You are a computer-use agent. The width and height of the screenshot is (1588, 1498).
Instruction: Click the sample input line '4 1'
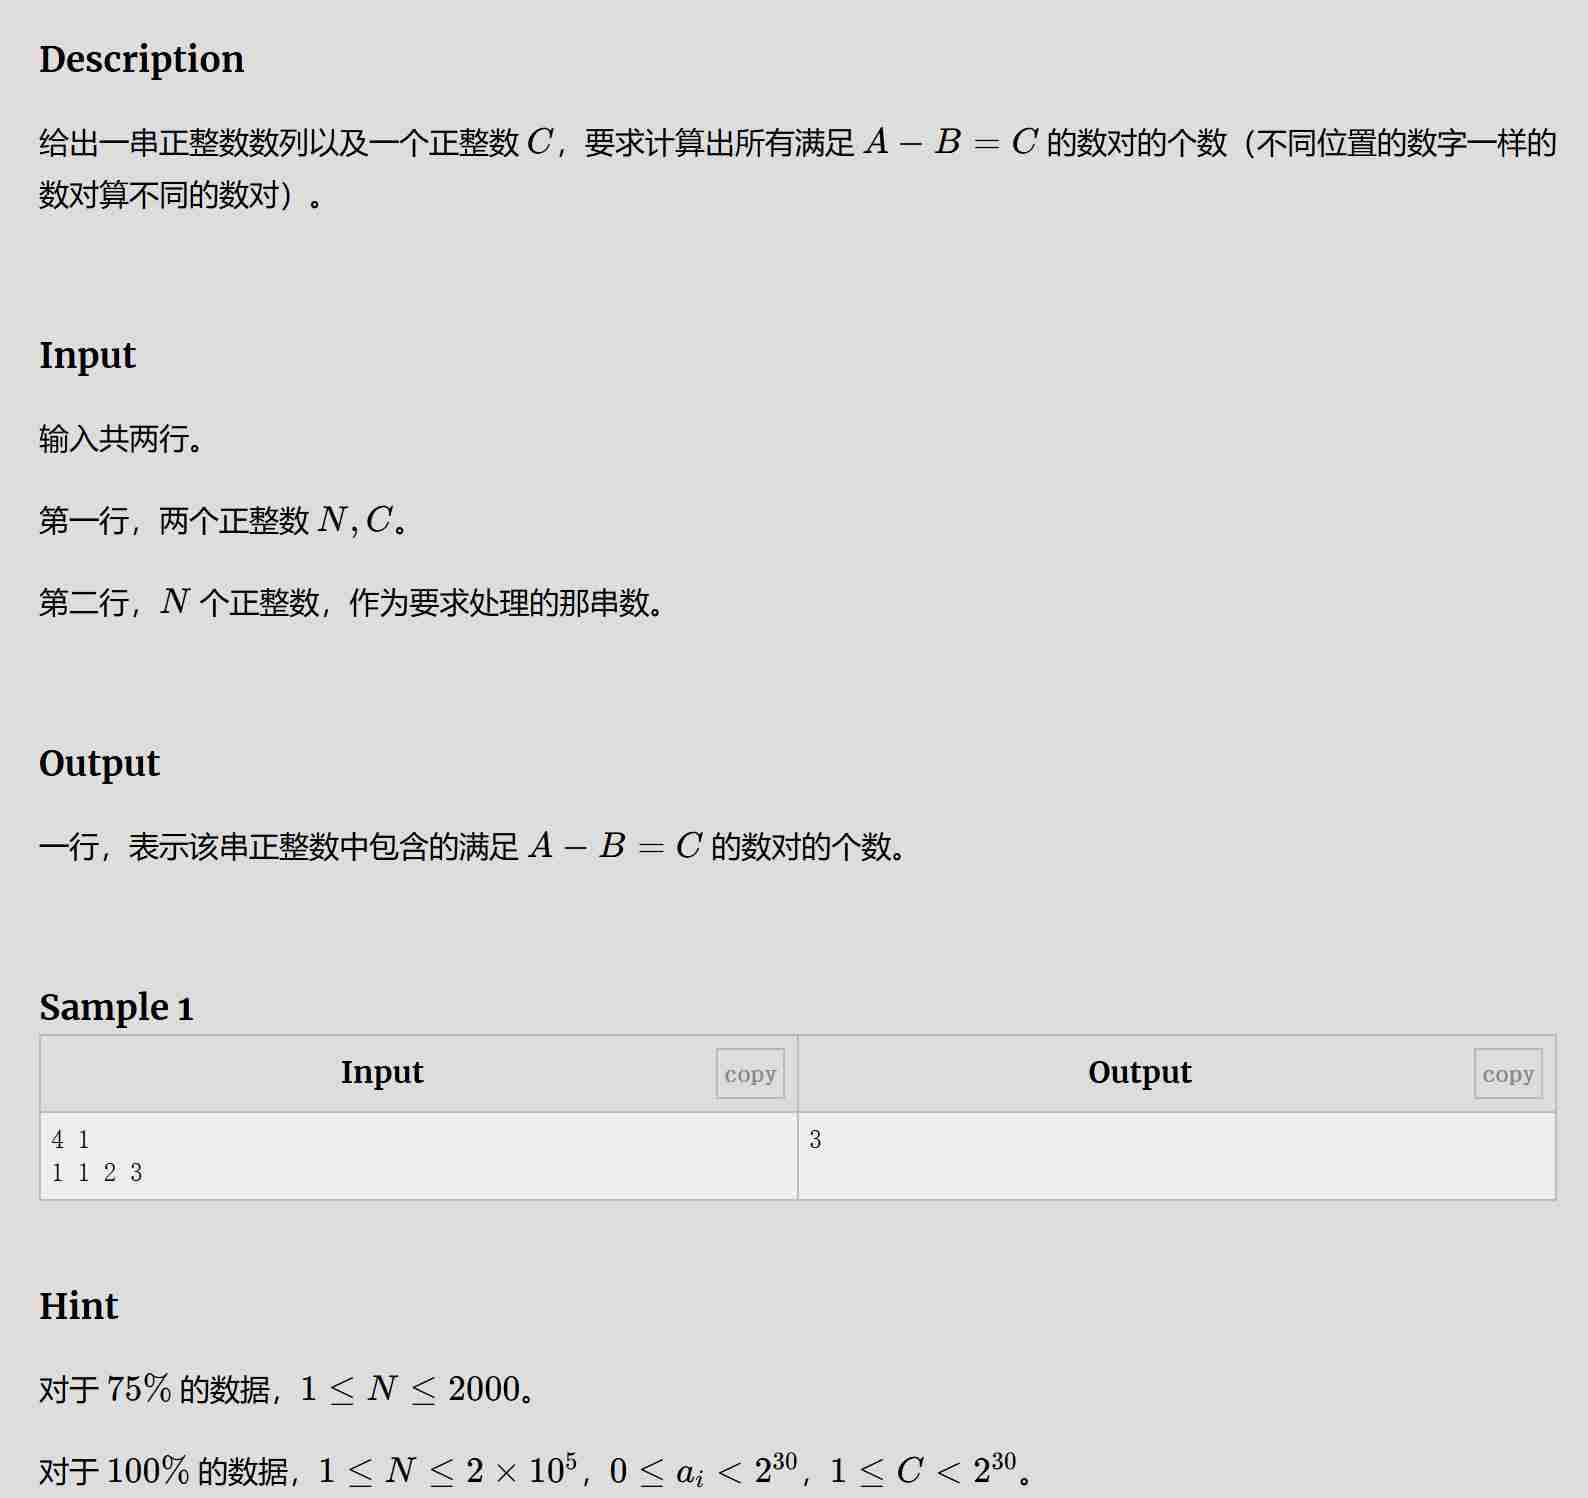click(71, 1139)
